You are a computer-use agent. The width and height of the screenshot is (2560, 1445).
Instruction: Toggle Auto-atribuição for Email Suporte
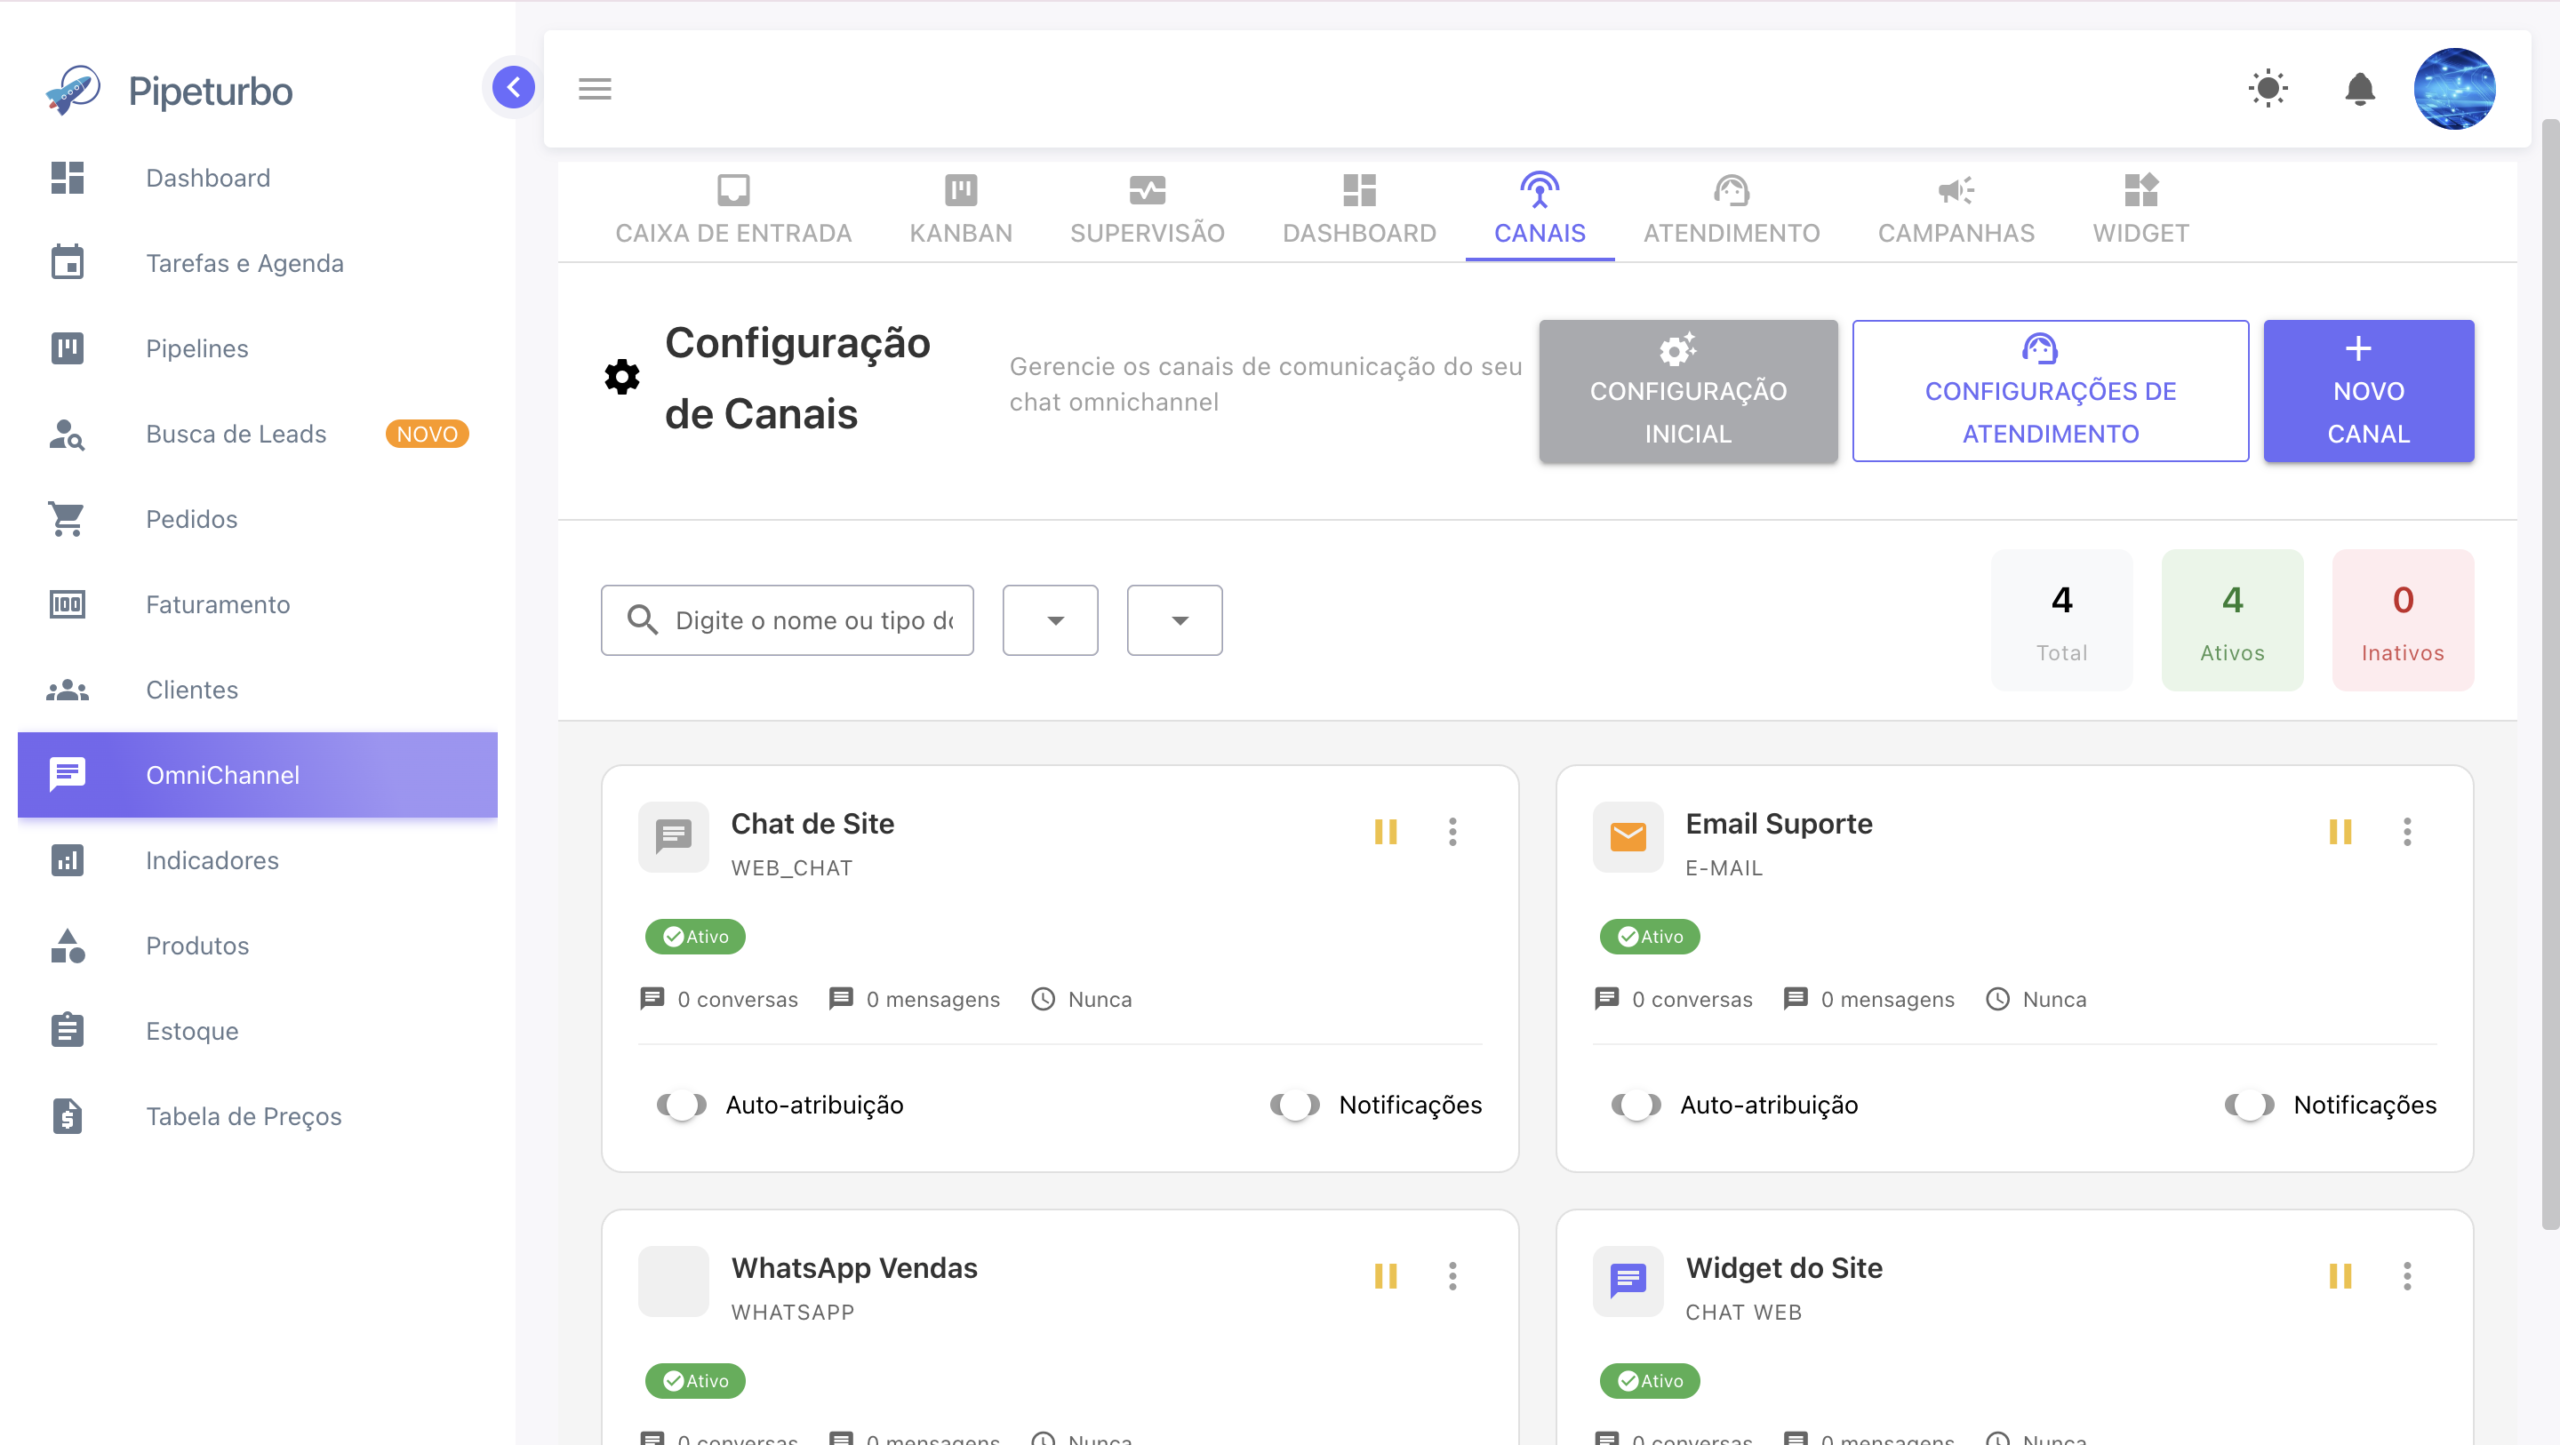1636,1105
